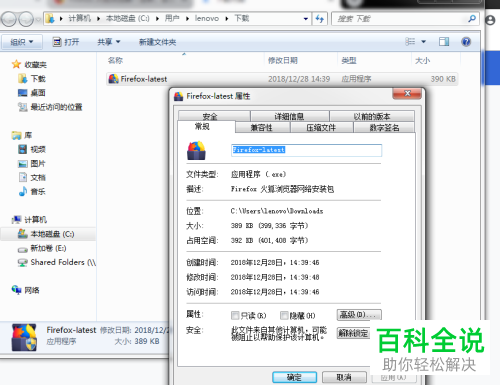500x385 pixels.
Task: Switch to the 数字签名 tab
Action: pos(384,127)
